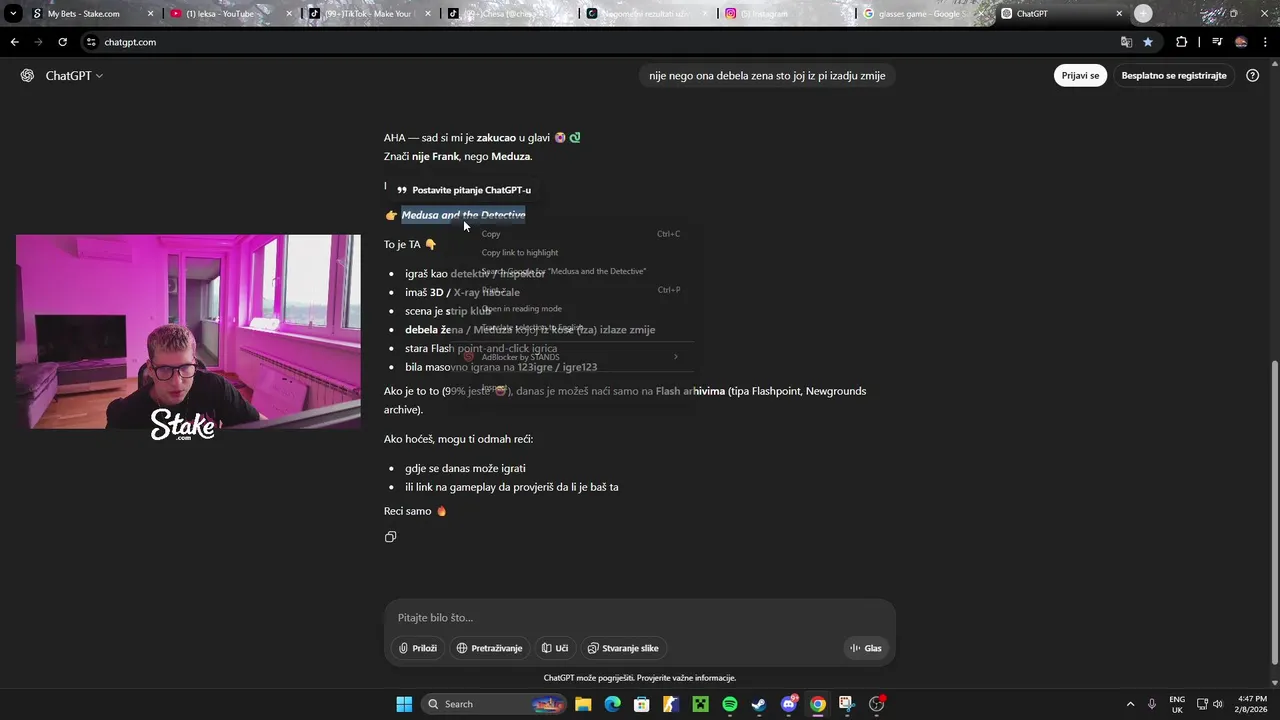Open the ENG UK language switcher
Image resolution: width=1280 pixels, height=720 pixels.
tap(1177, 704)
